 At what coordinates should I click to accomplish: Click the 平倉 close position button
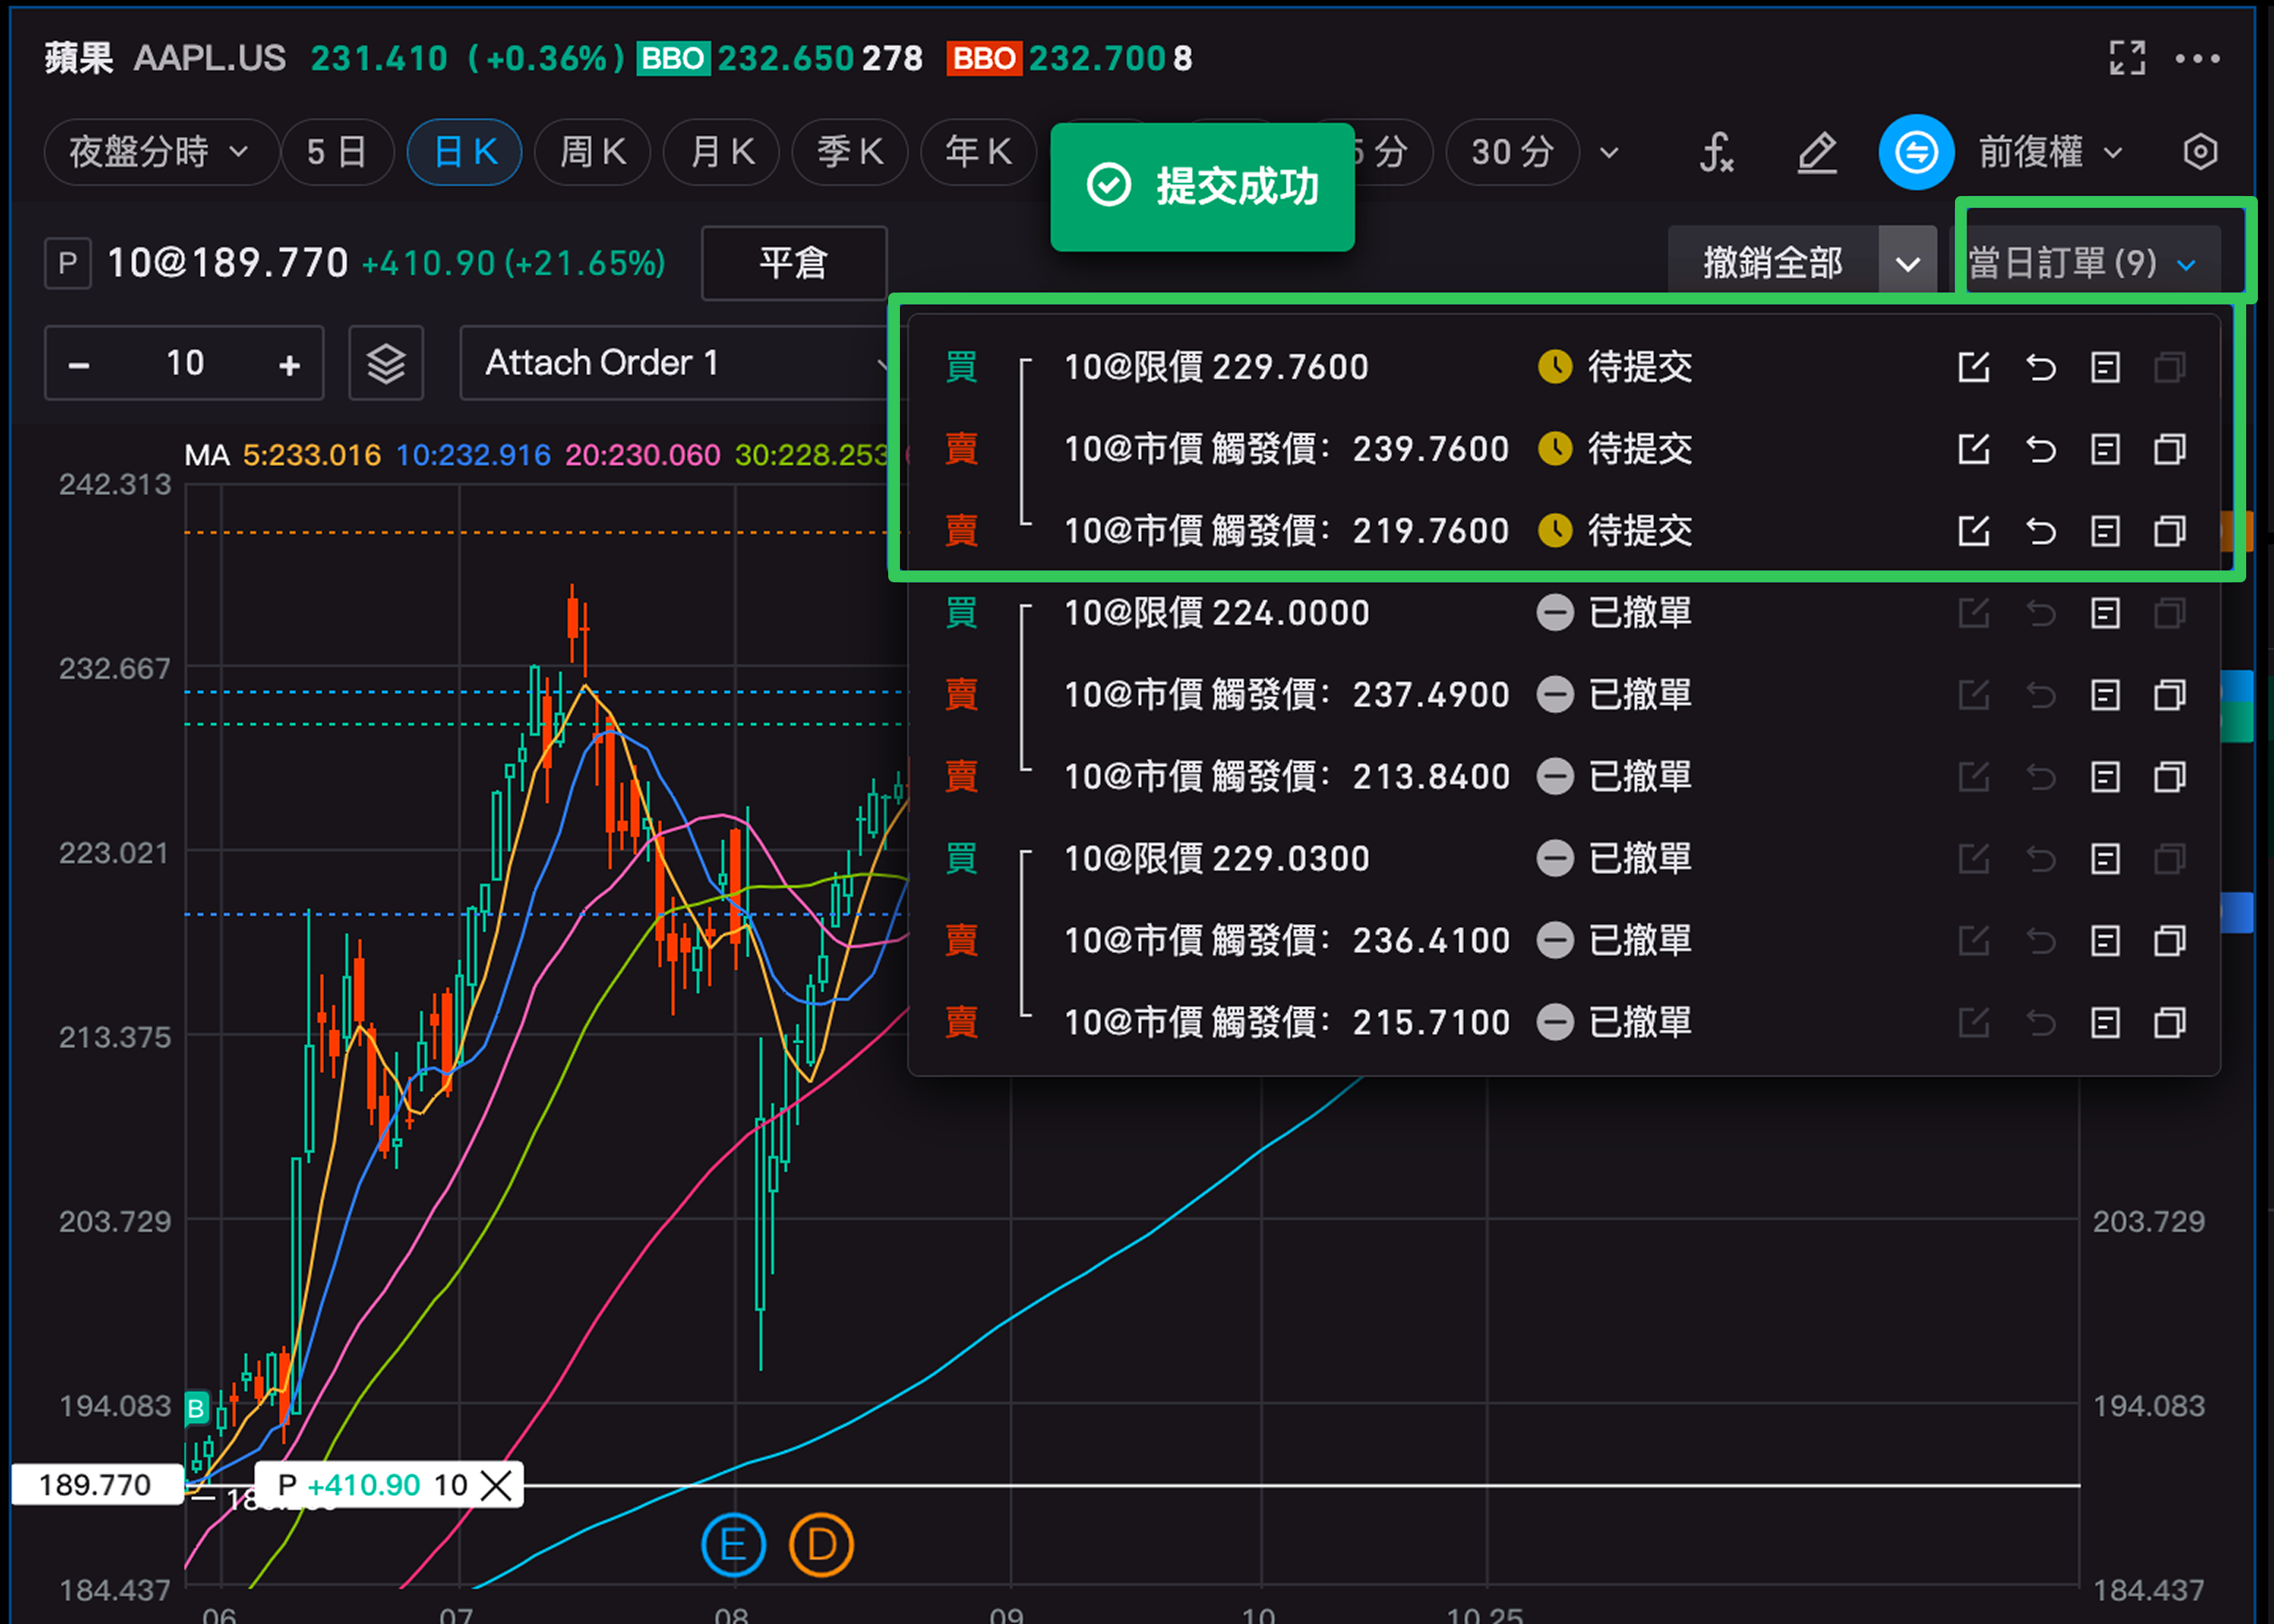pos(794,264)
